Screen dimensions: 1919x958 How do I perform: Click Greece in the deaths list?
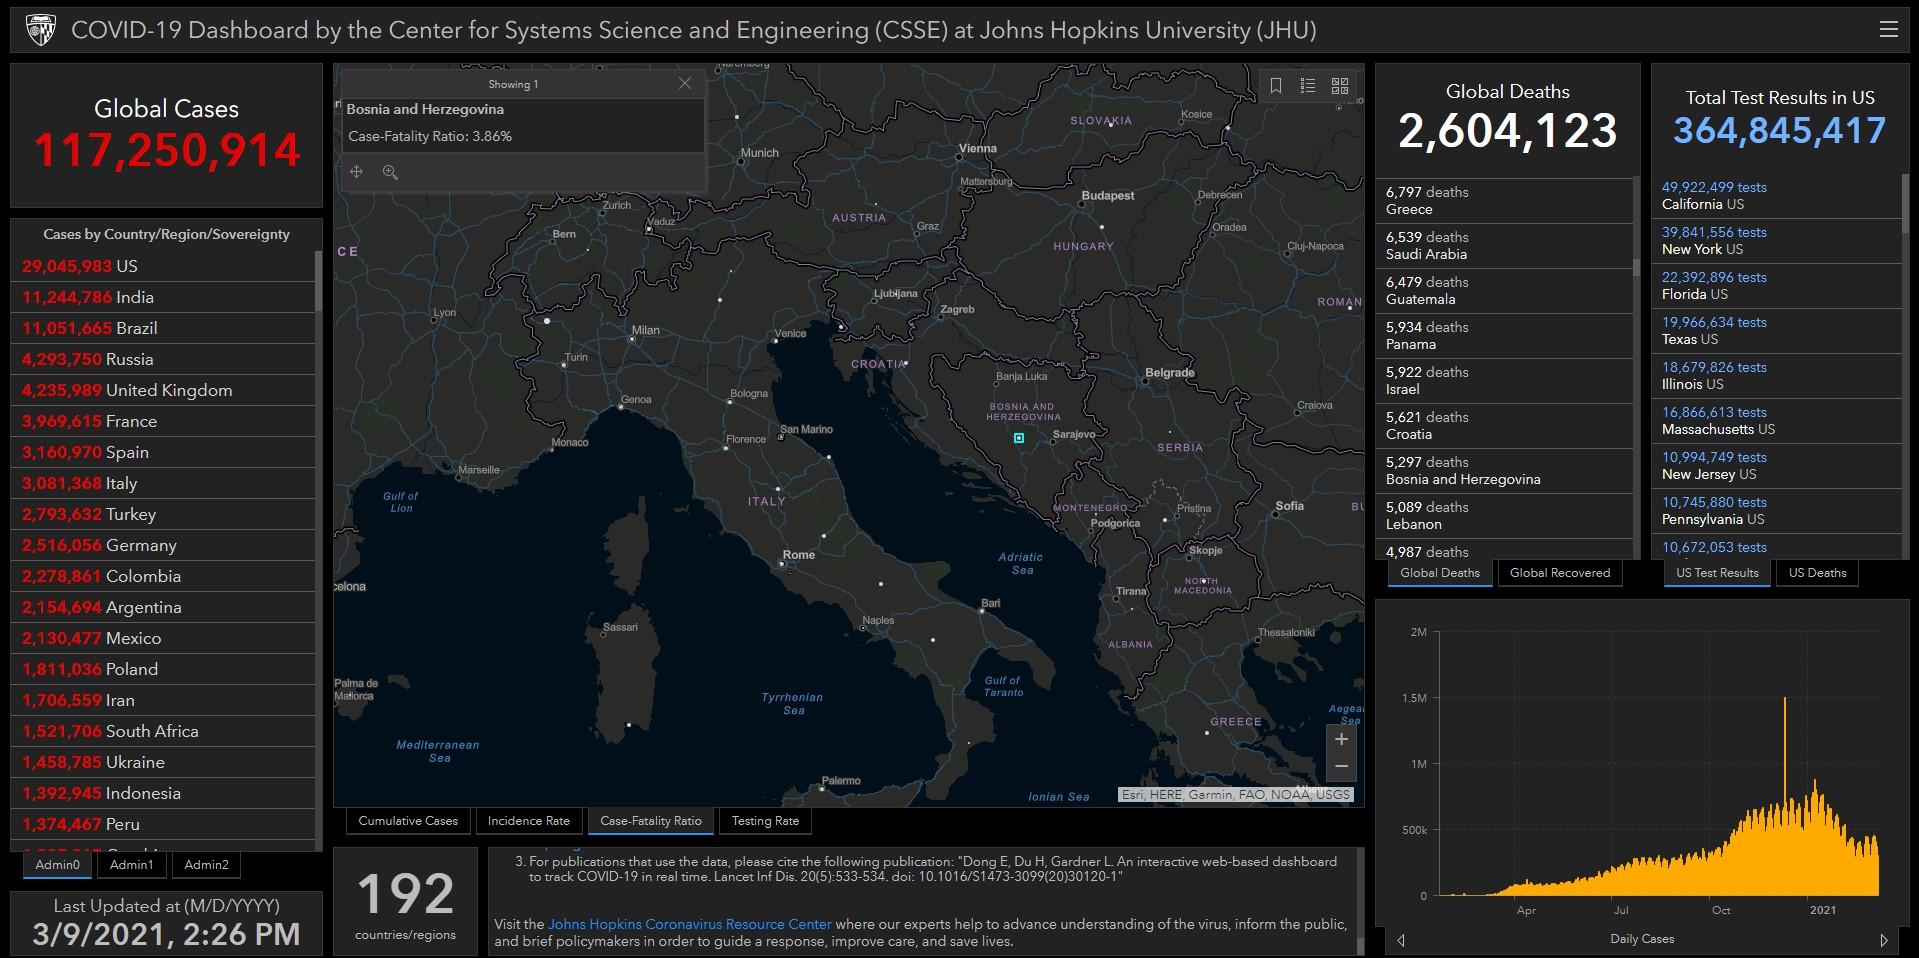point(1504,201)
